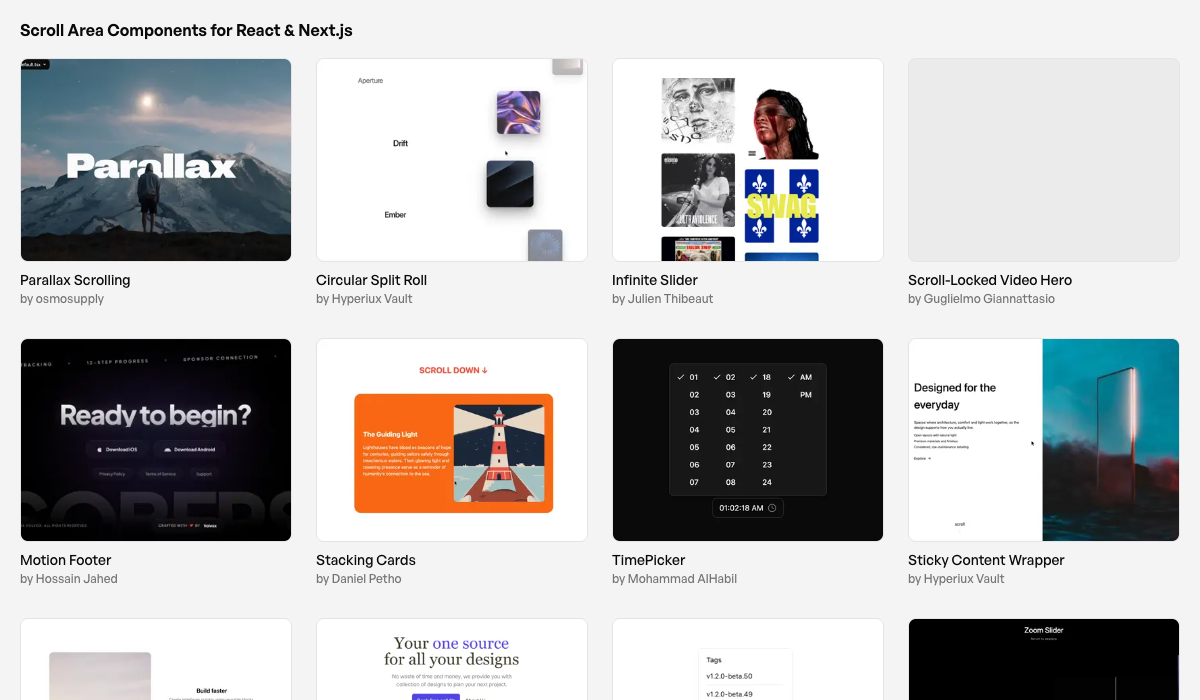Click the TimePicker title link

click(649, 560)
